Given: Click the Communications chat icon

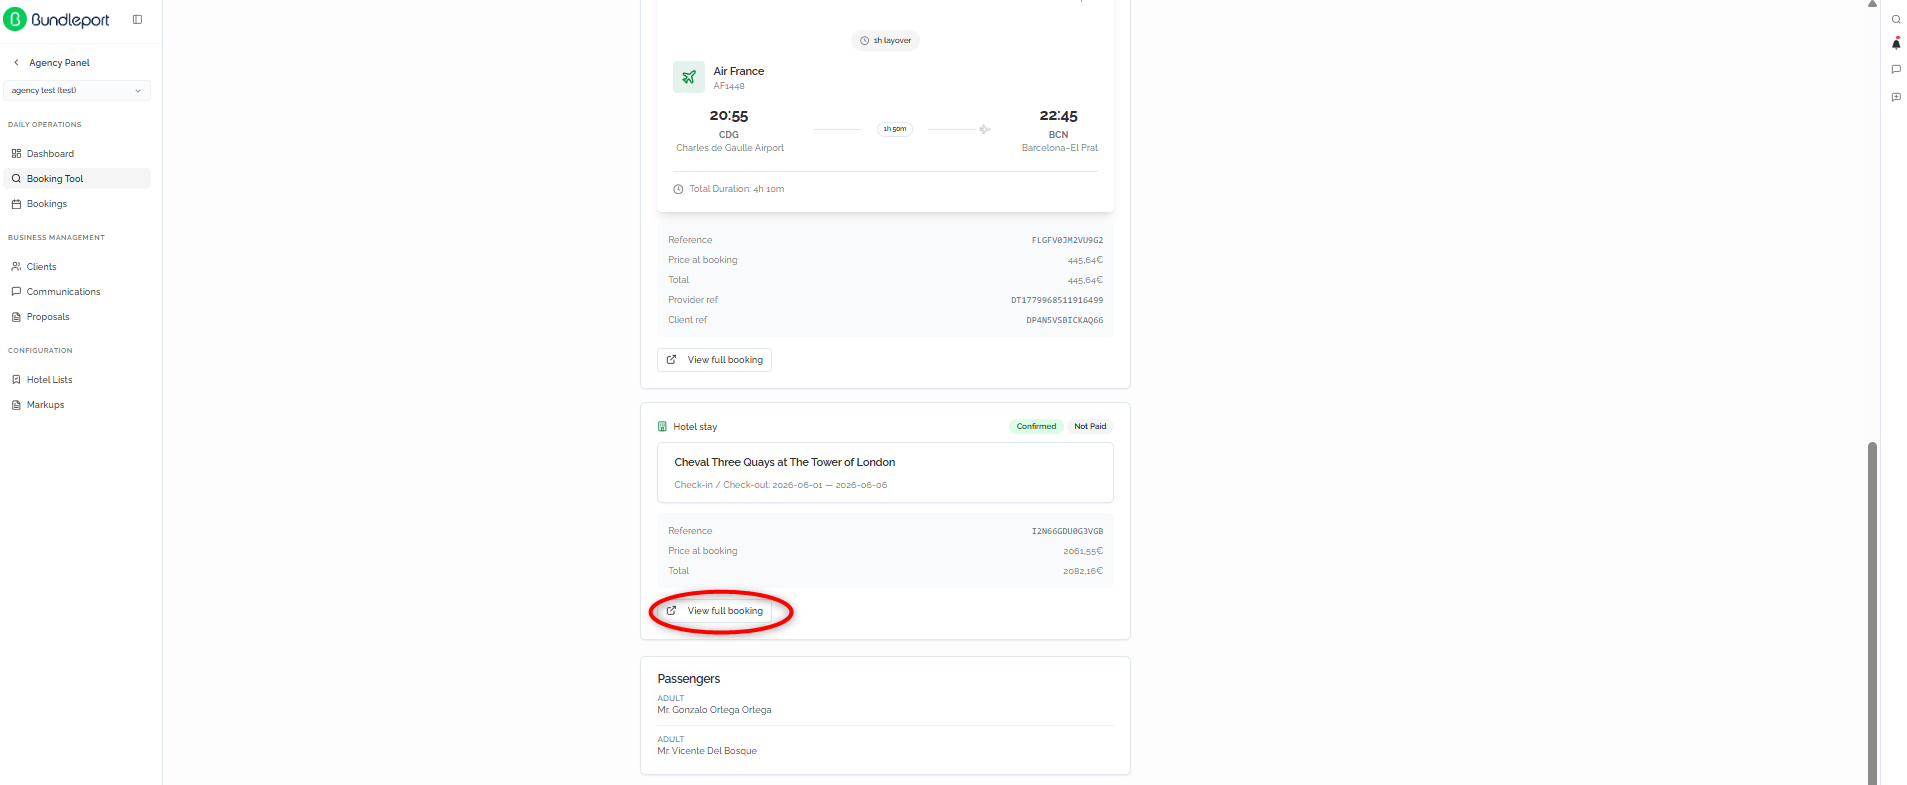Looking at the screenshot, I should coord(16,292).
